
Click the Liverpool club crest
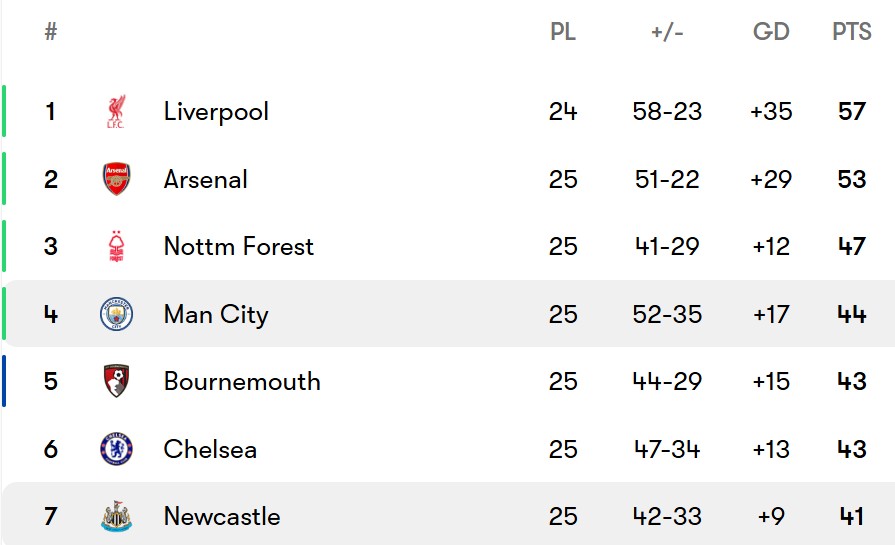(x=116, y=111)
